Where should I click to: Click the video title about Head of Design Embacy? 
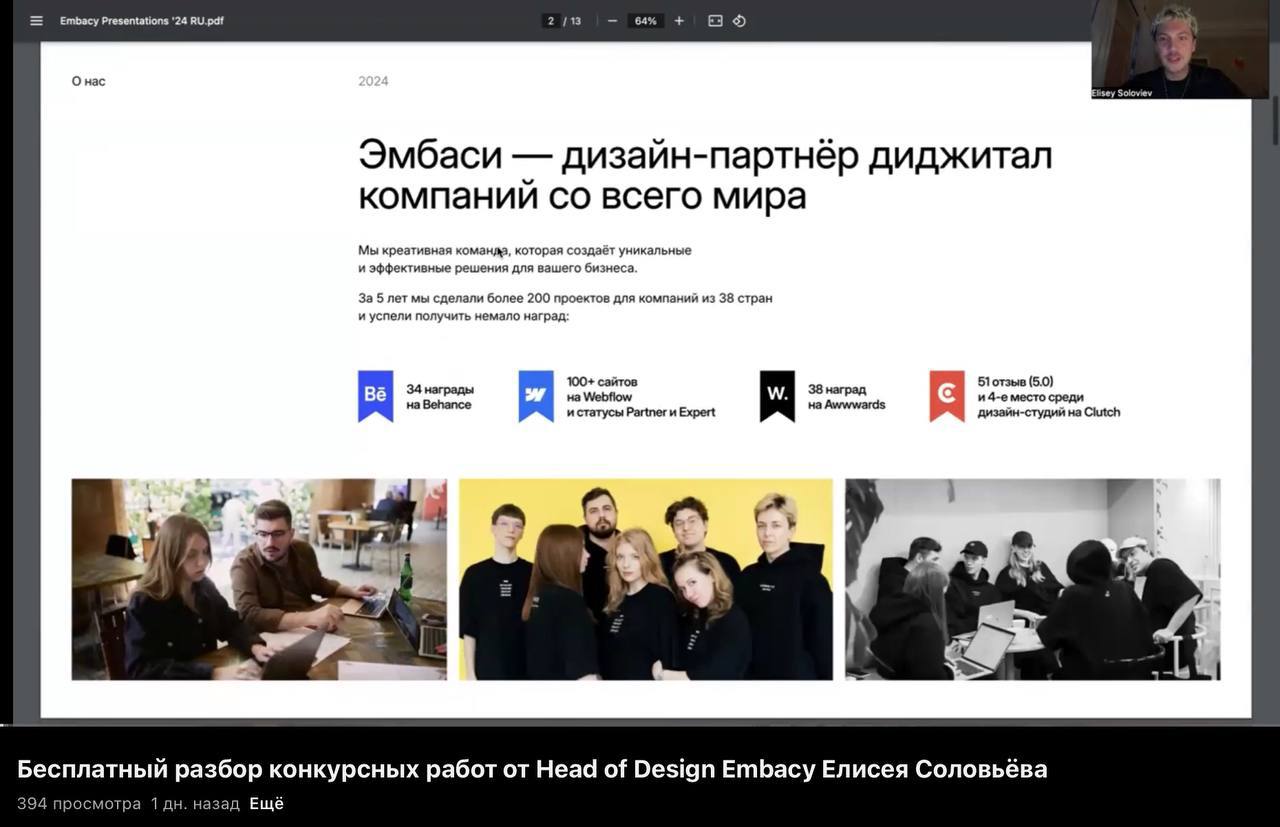tap(532, 769)
